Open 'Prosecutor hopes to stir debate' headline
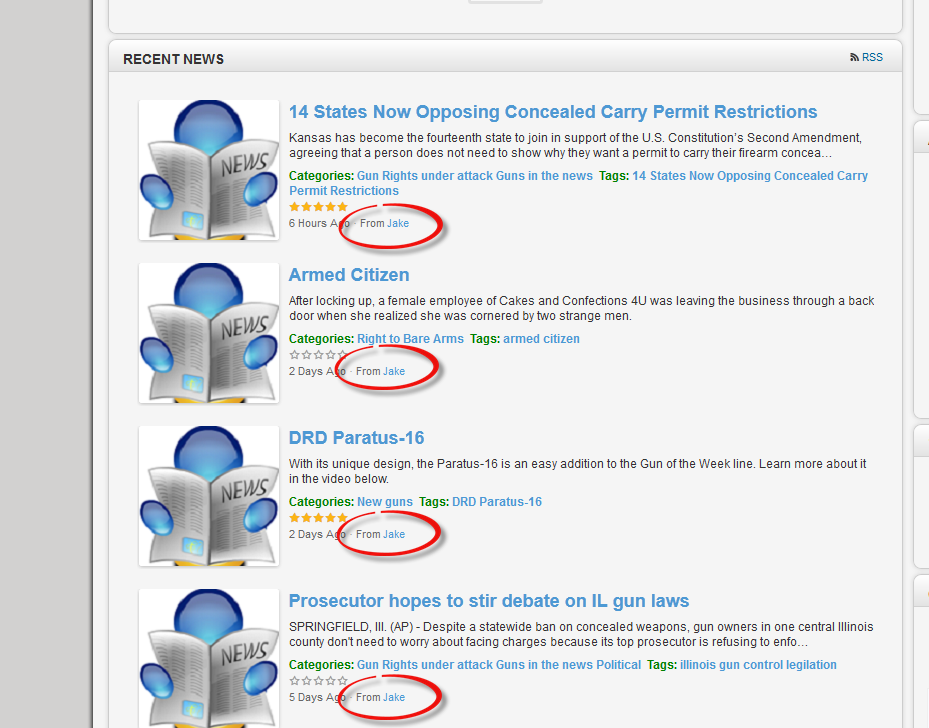Viewport: 929px width, 728px height. click(489, 601)
